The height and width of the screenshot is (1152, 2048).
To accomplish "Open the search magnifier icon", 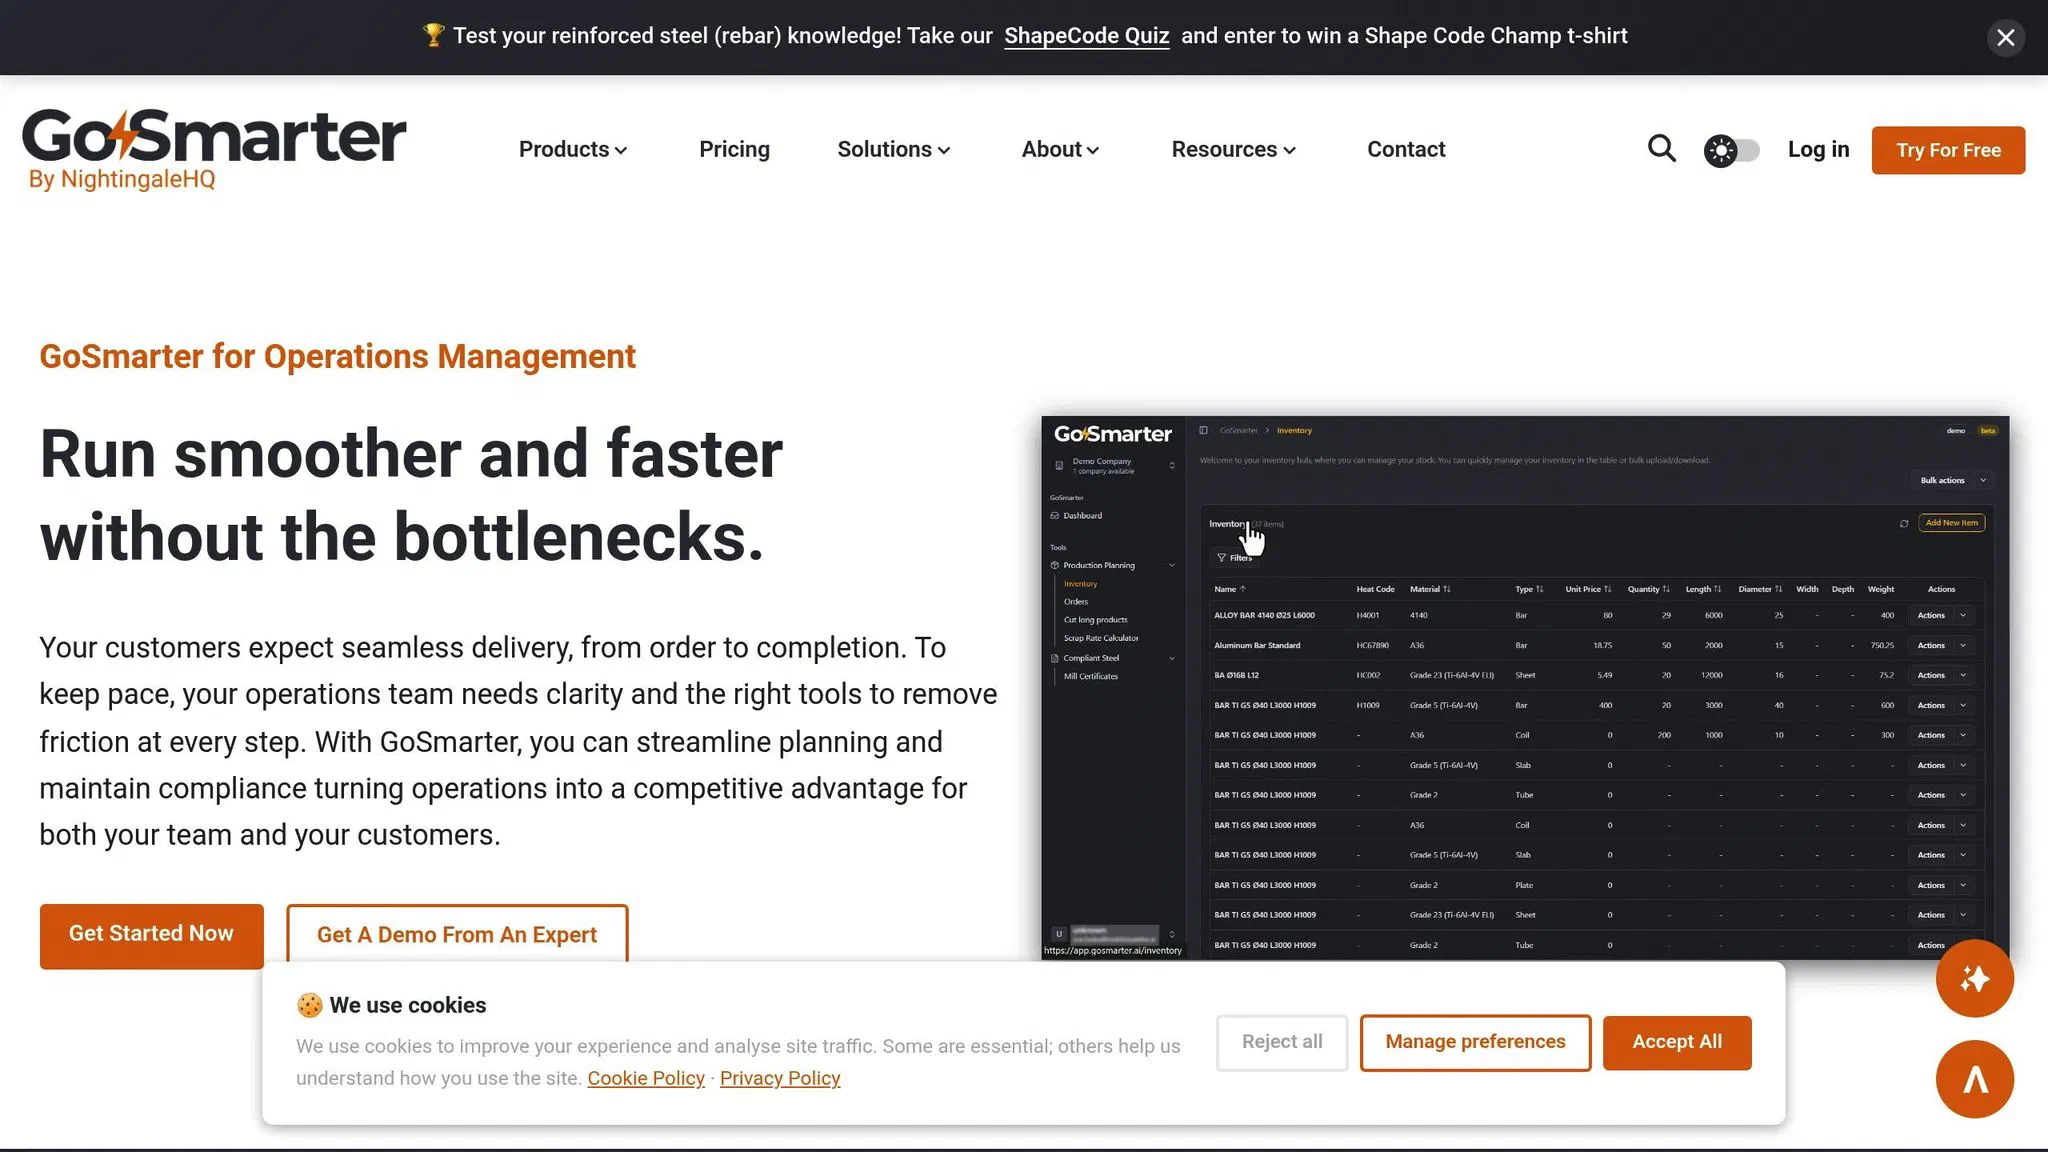I will click(1662, 148).
